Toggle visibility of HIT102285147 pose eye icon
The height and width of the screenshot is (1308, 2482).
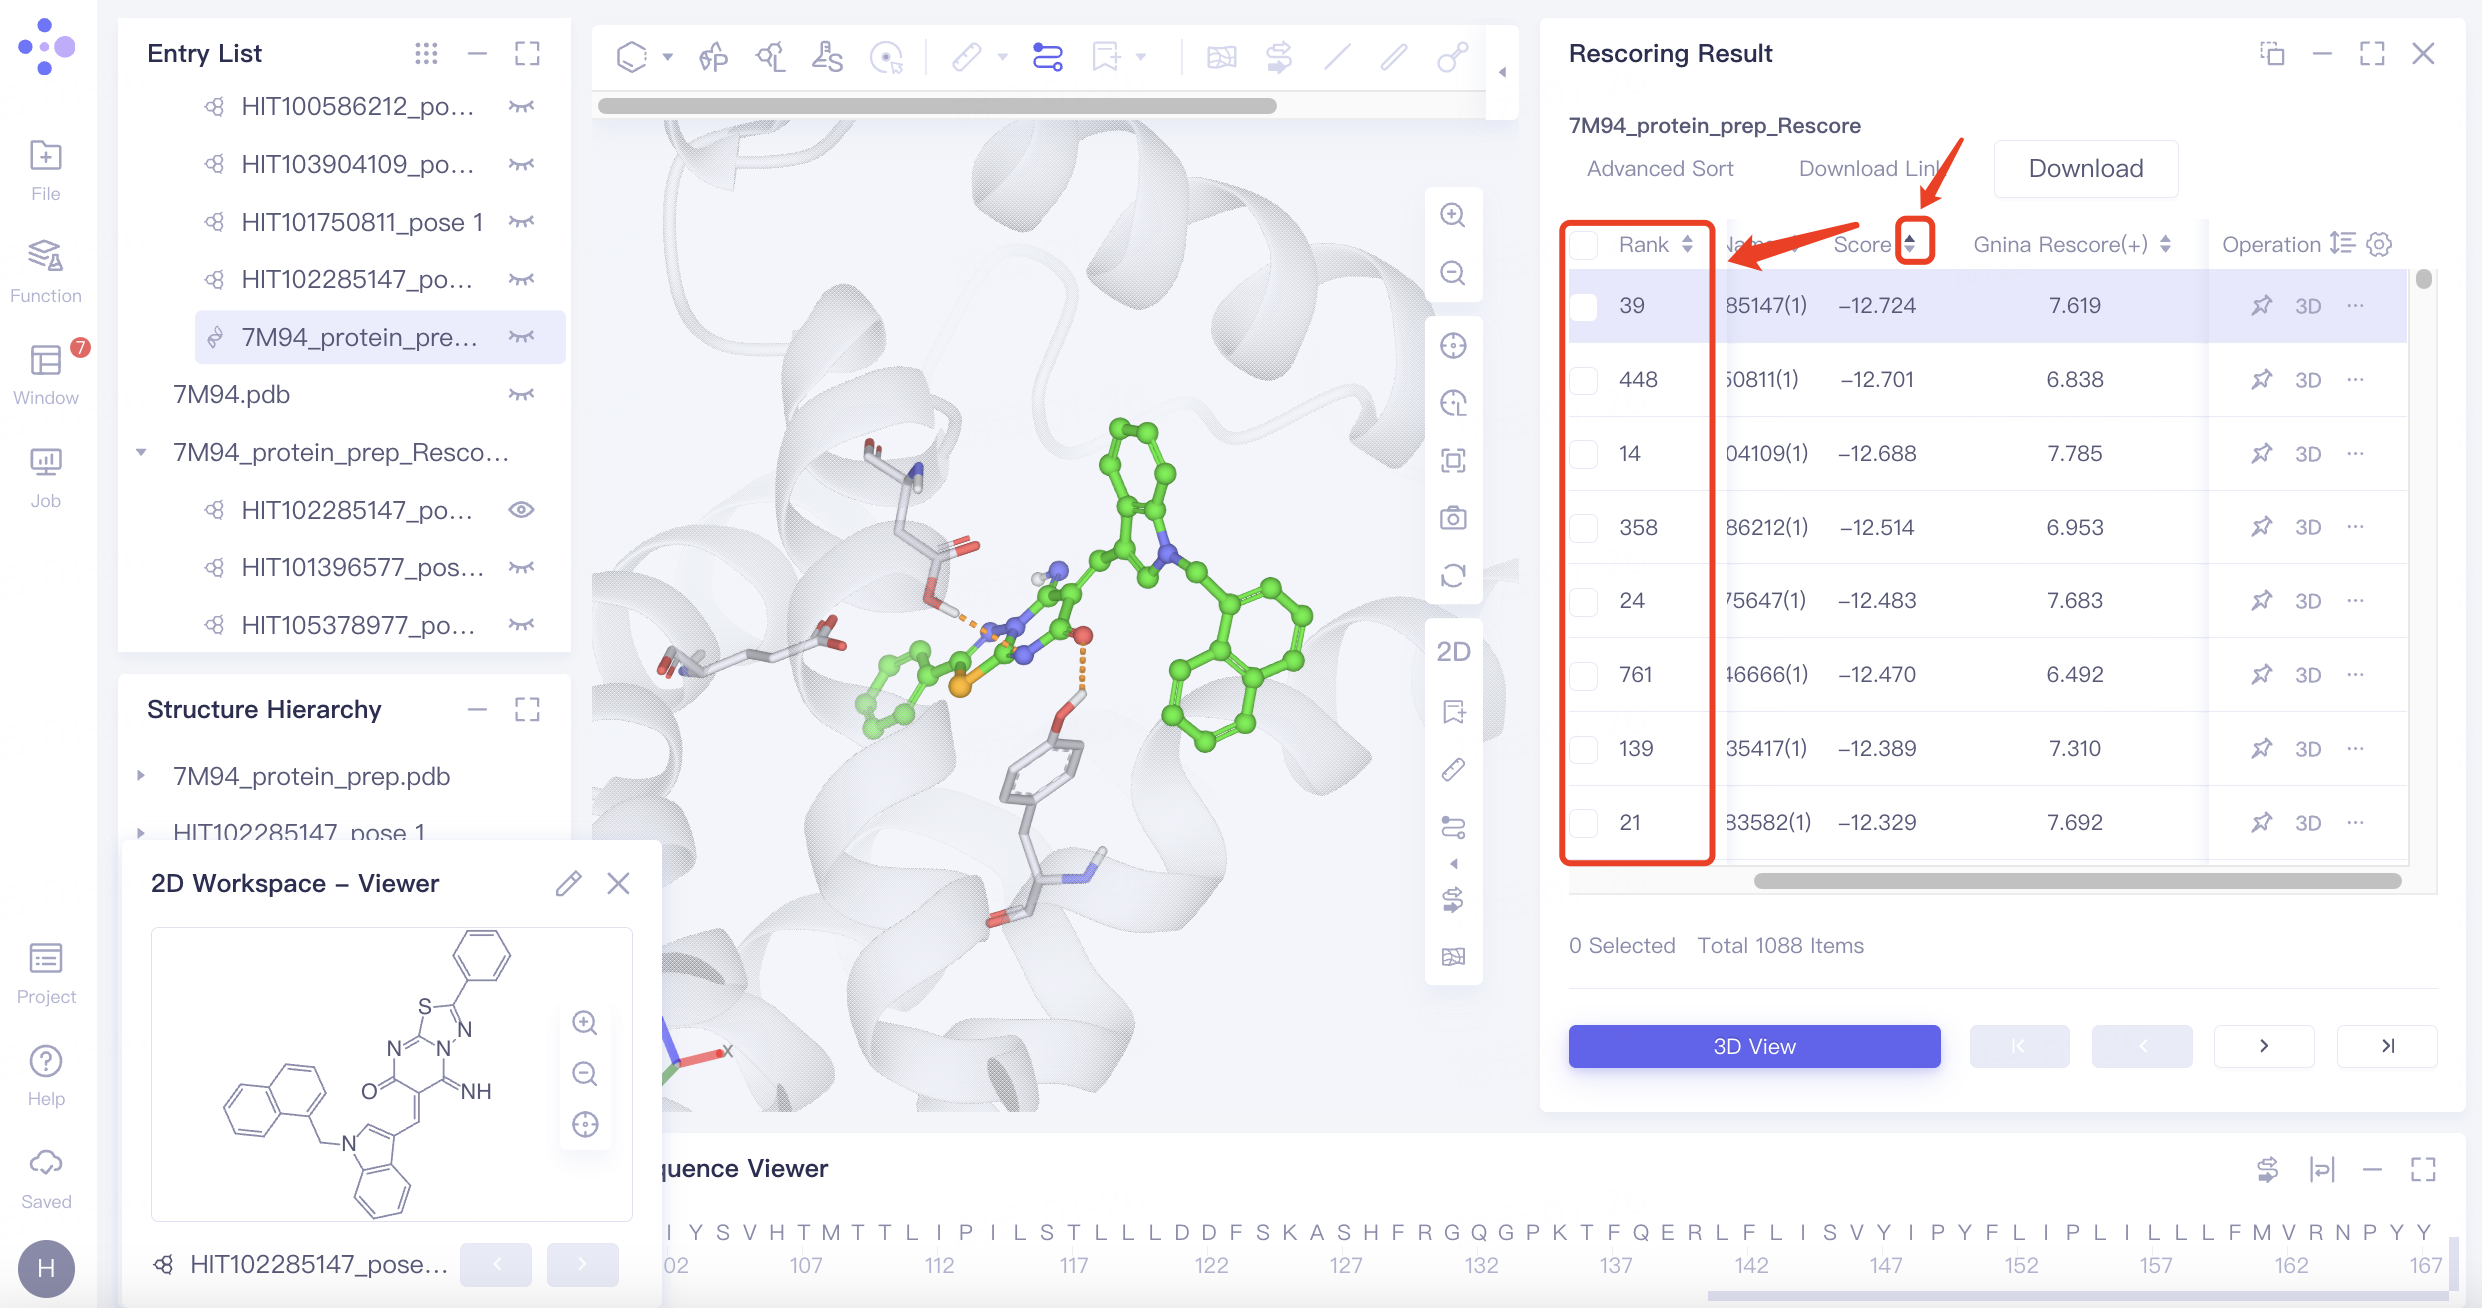point(521,510)
